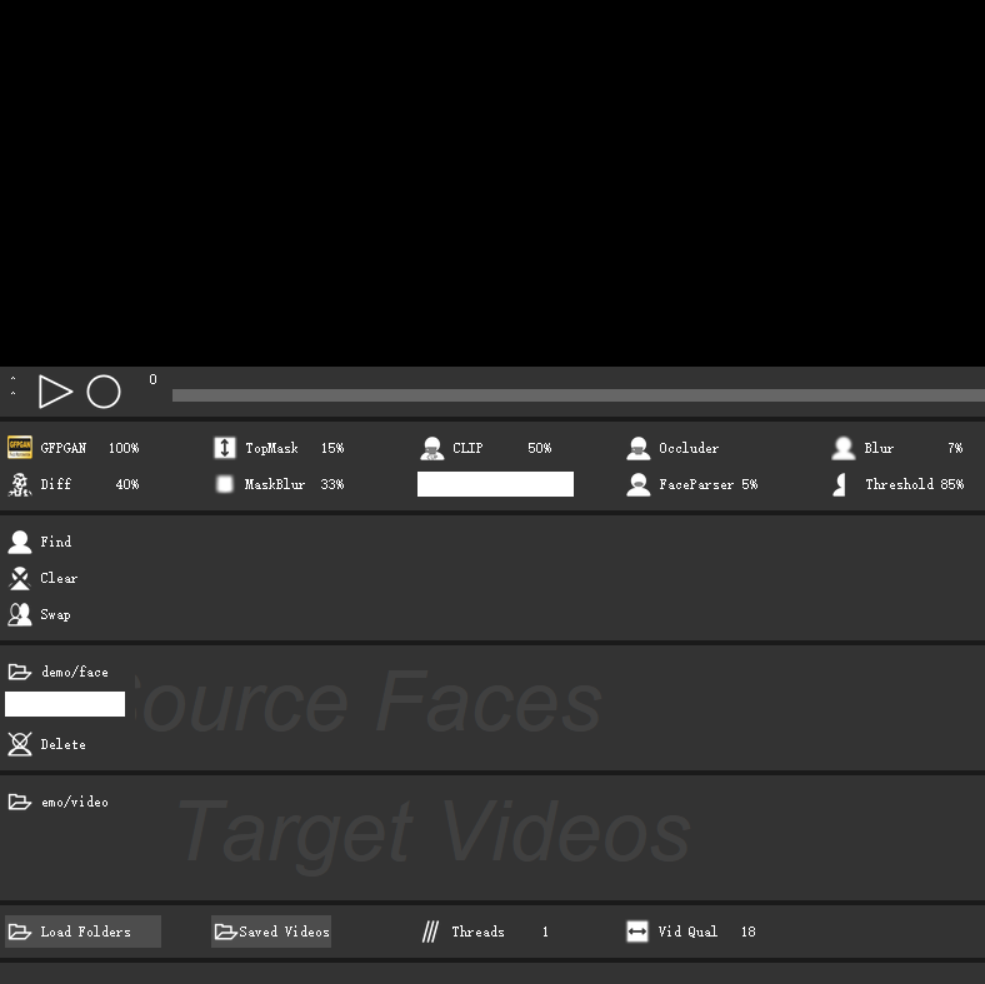The width and height of the screenshot is (985, 984).
Task: Click the Saved Videos button
Action: click(x=271, y=931)
